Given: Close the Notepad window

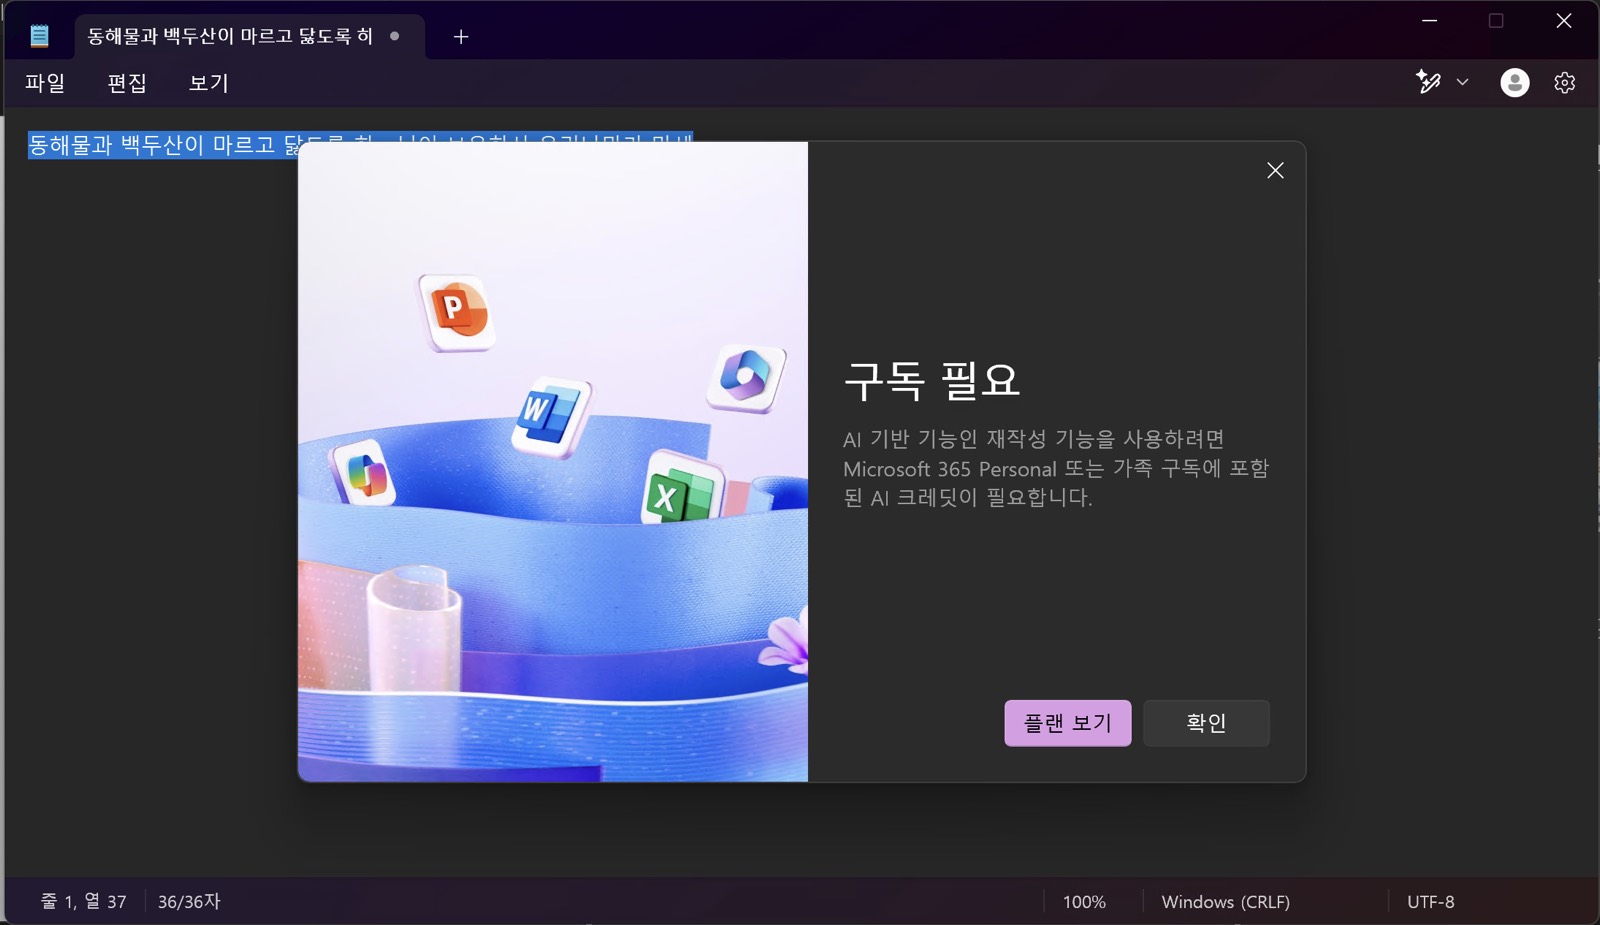Looking at the screenshot, I should pyautogui.click(x=1564, y=21).
